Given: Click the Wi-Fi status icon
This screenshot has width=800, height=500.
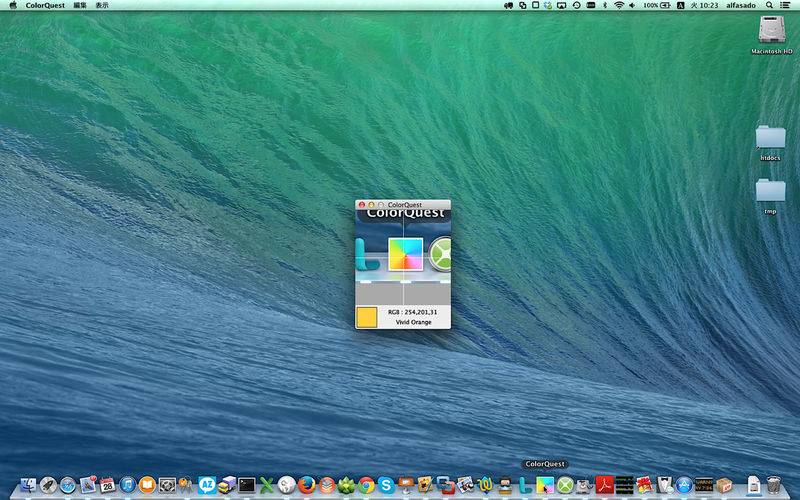Looking at the screenshot, I should [619, 5].
